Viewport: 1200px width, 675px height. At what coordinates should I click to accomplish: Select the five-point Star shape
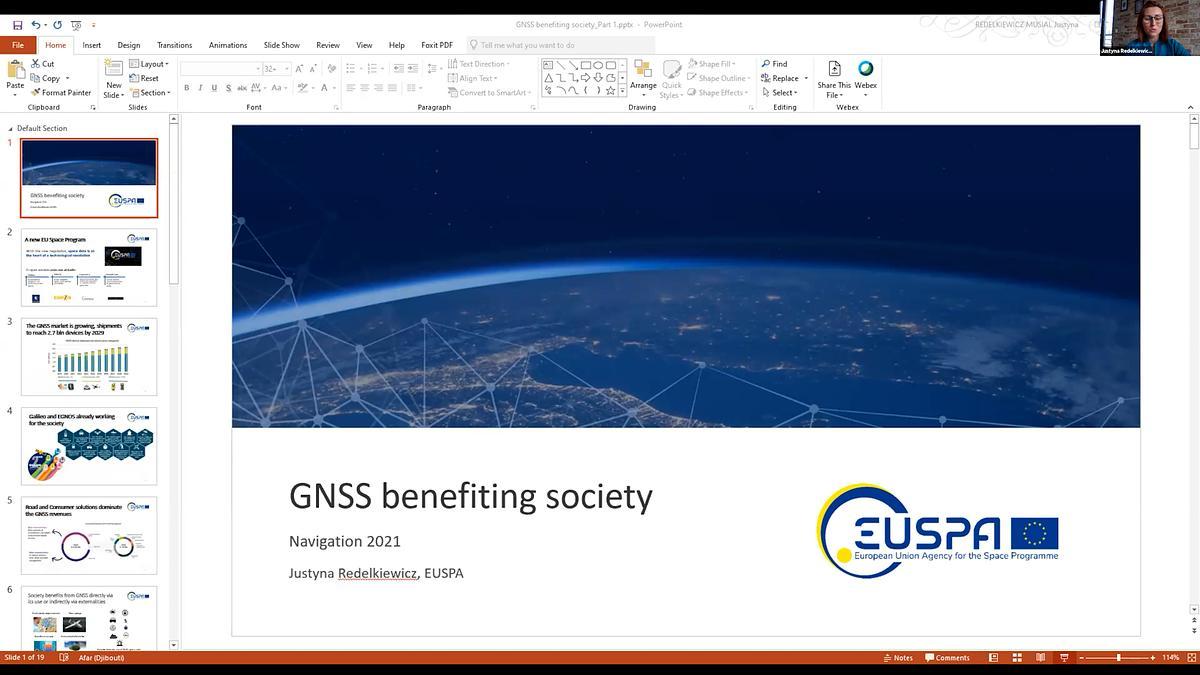pyautogui.click(x=610, y=91)
